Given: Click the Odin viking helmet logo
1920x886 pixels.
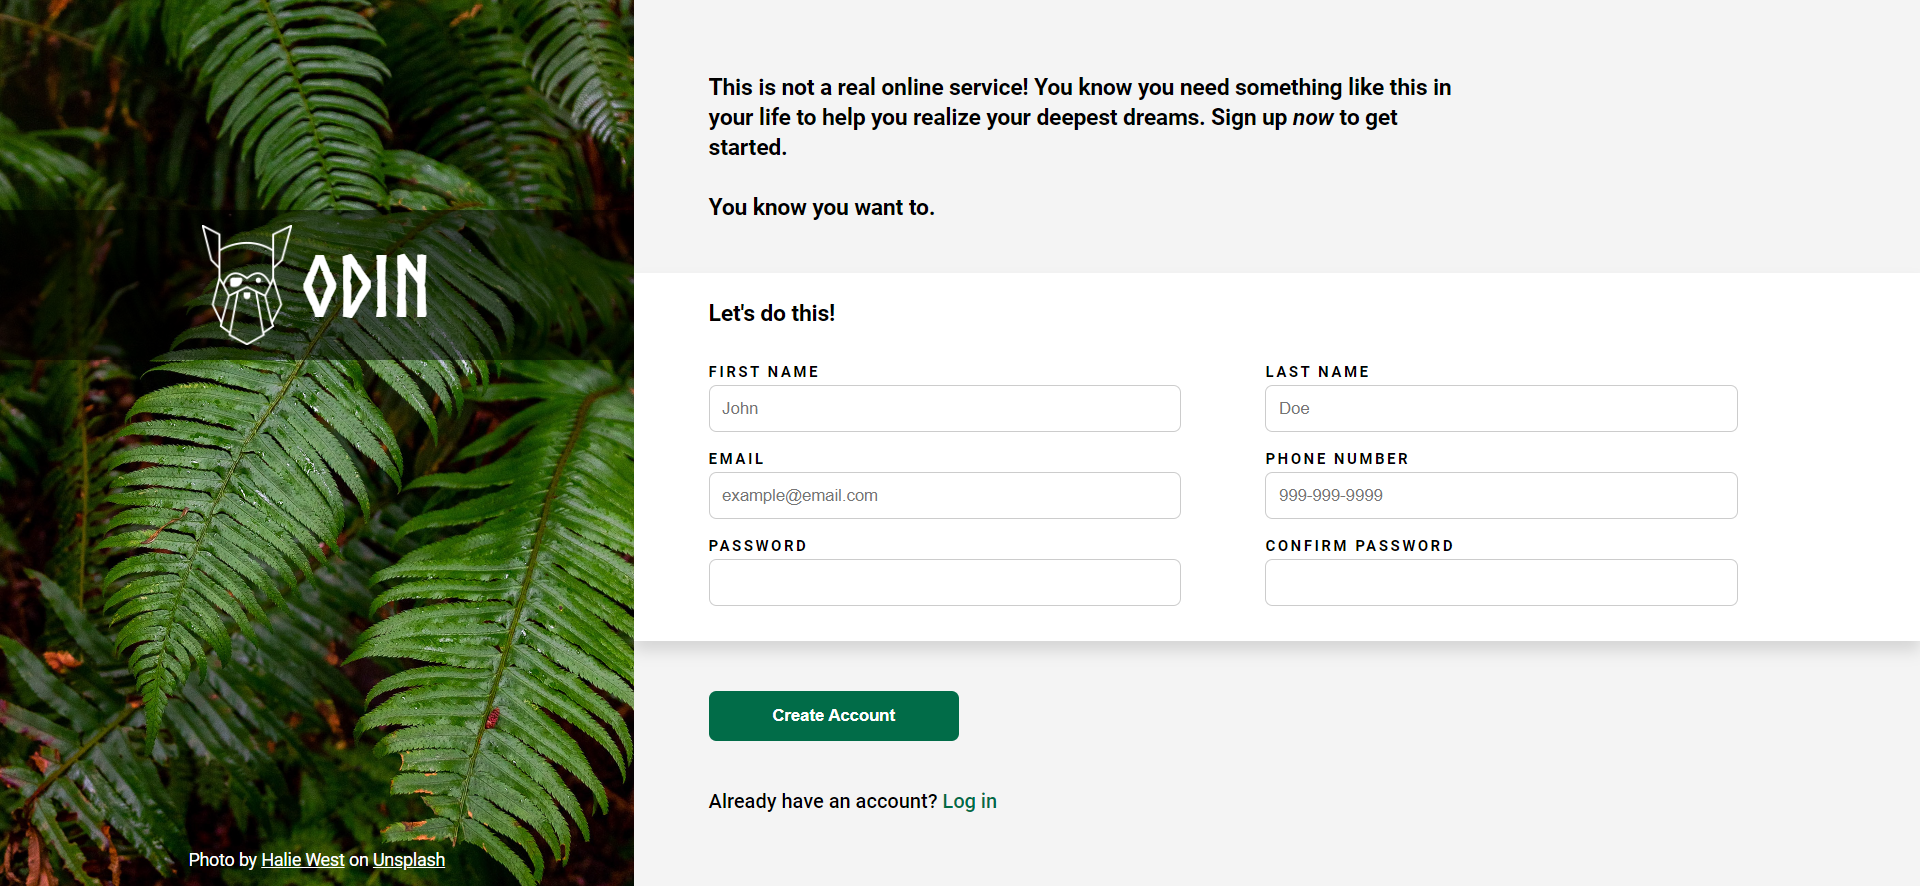Looking at the screenshot, I should pyautogui.click(x=246, y=285).
